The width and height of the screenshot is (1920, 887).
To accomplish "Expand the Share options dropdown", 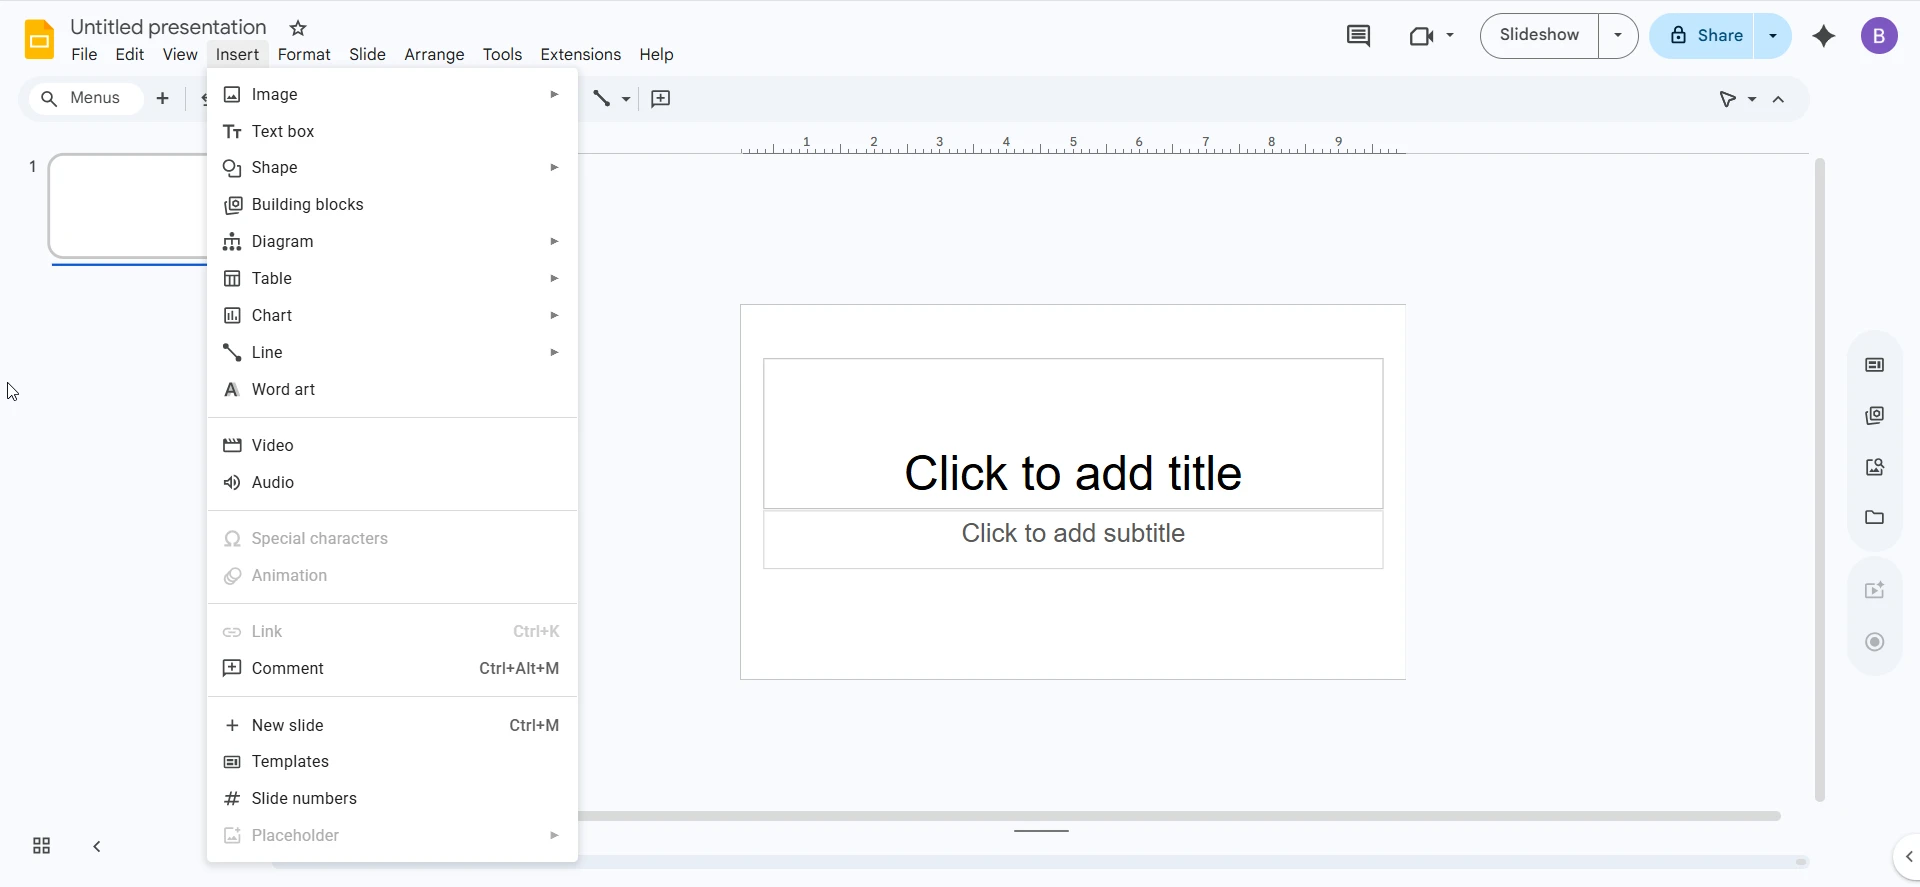I will [x=1773, y=36].
